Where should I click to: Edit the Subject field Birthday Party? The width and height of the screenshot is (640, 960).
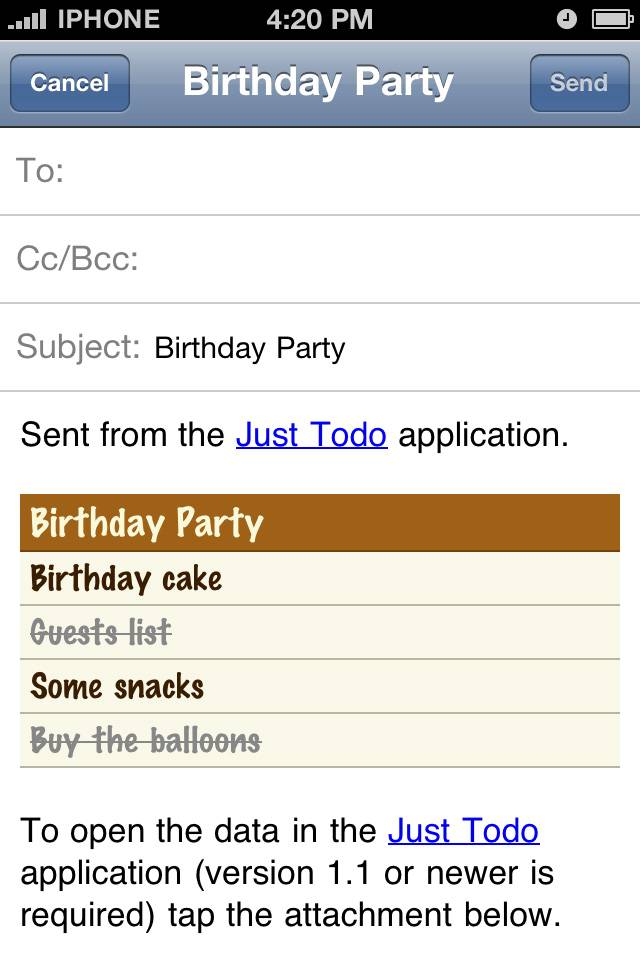[x=320, y=347]
